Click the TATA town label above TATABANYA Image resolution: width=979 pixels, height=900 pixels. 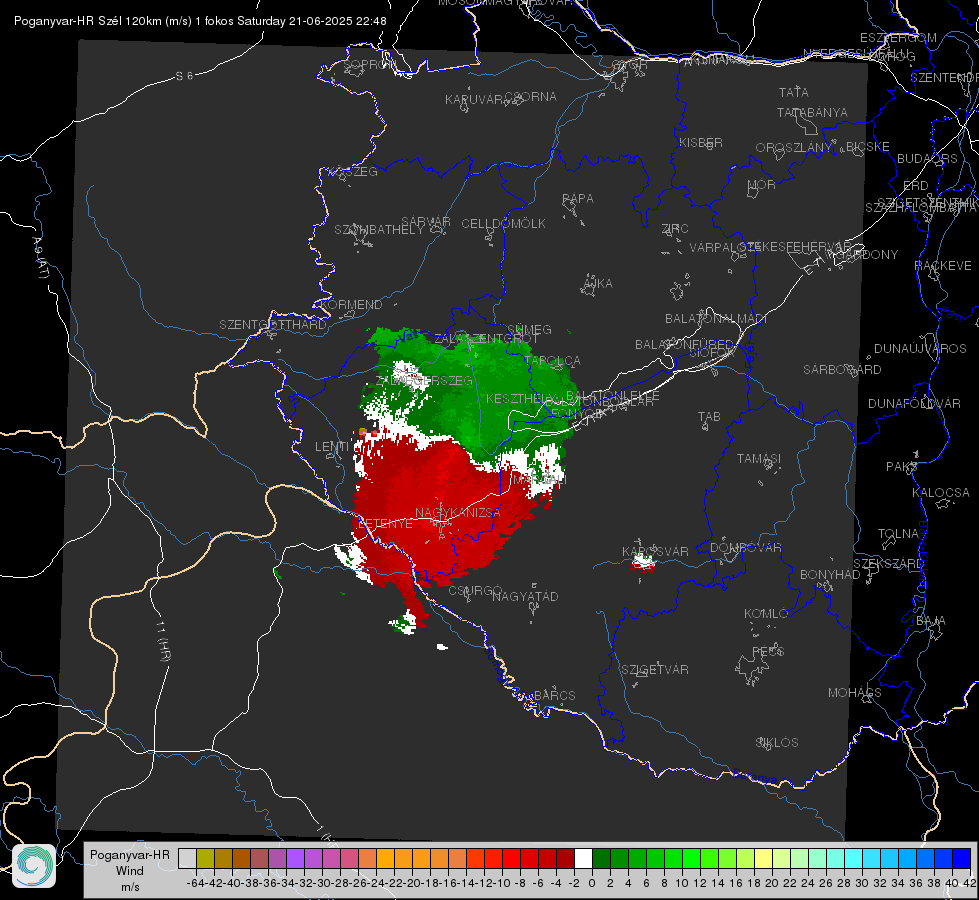coord(794,92)
